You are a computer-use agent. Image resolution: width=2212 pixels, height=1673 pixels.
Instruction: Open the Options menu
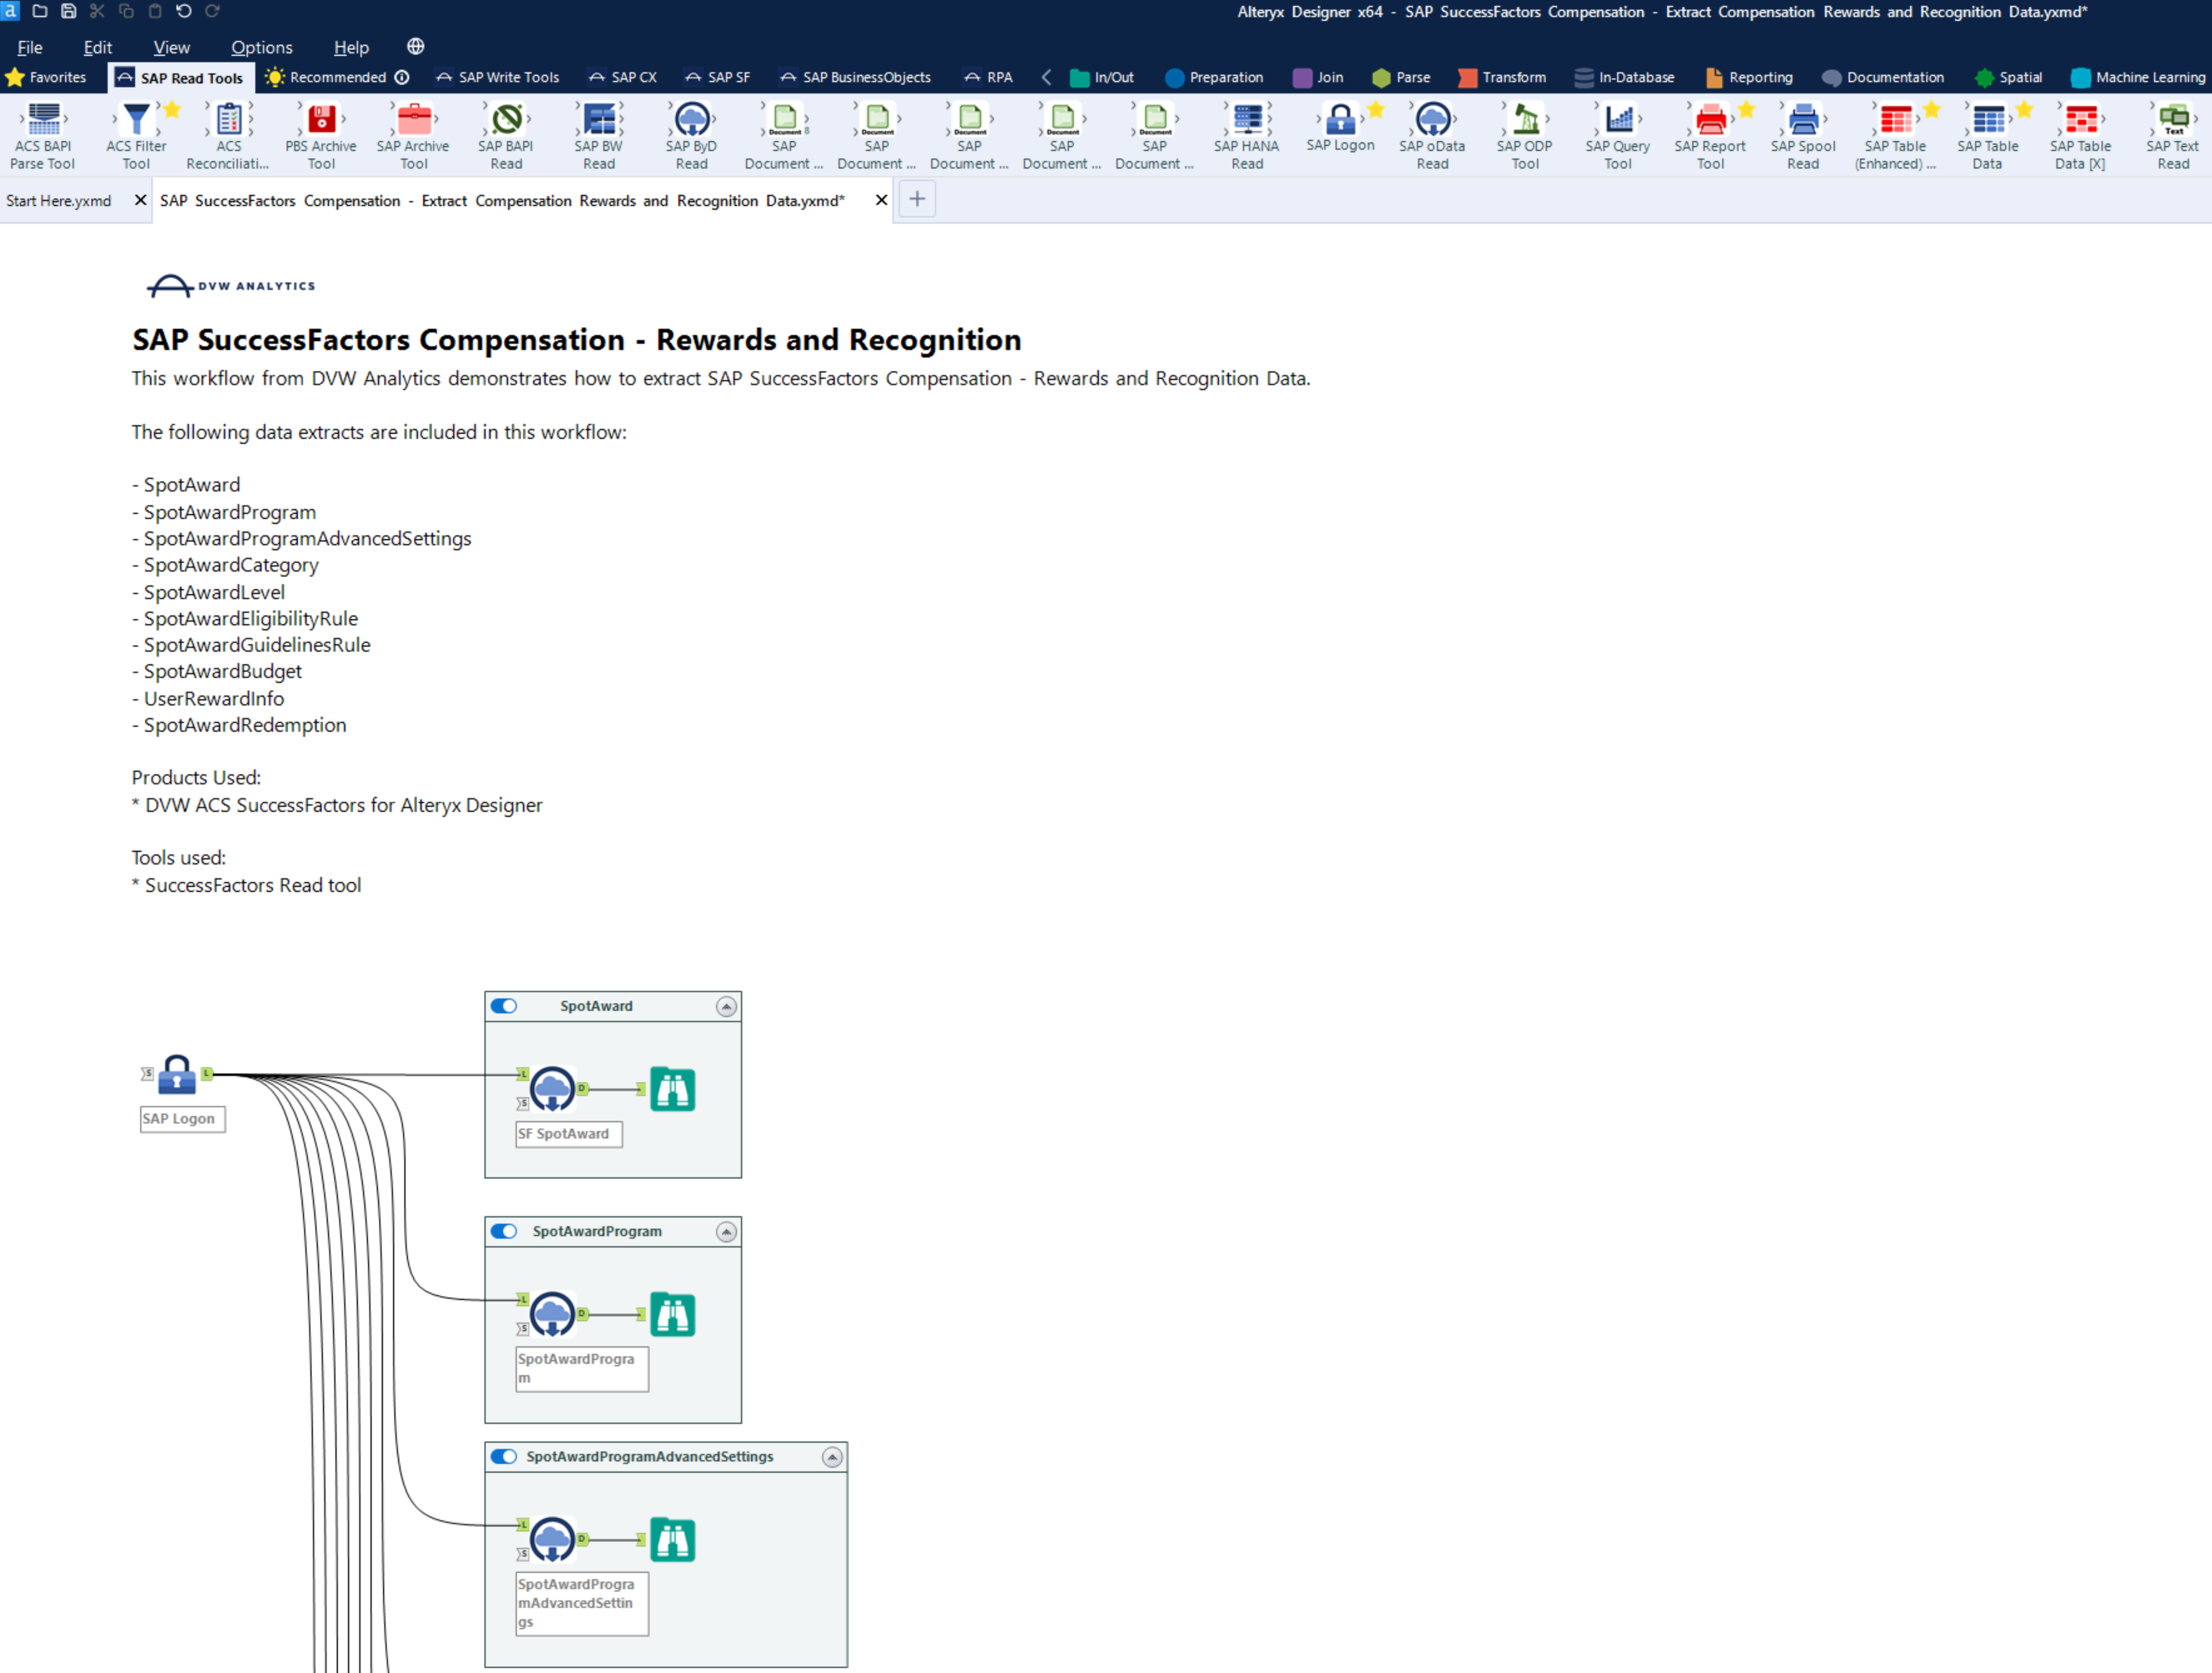[261, 47]
